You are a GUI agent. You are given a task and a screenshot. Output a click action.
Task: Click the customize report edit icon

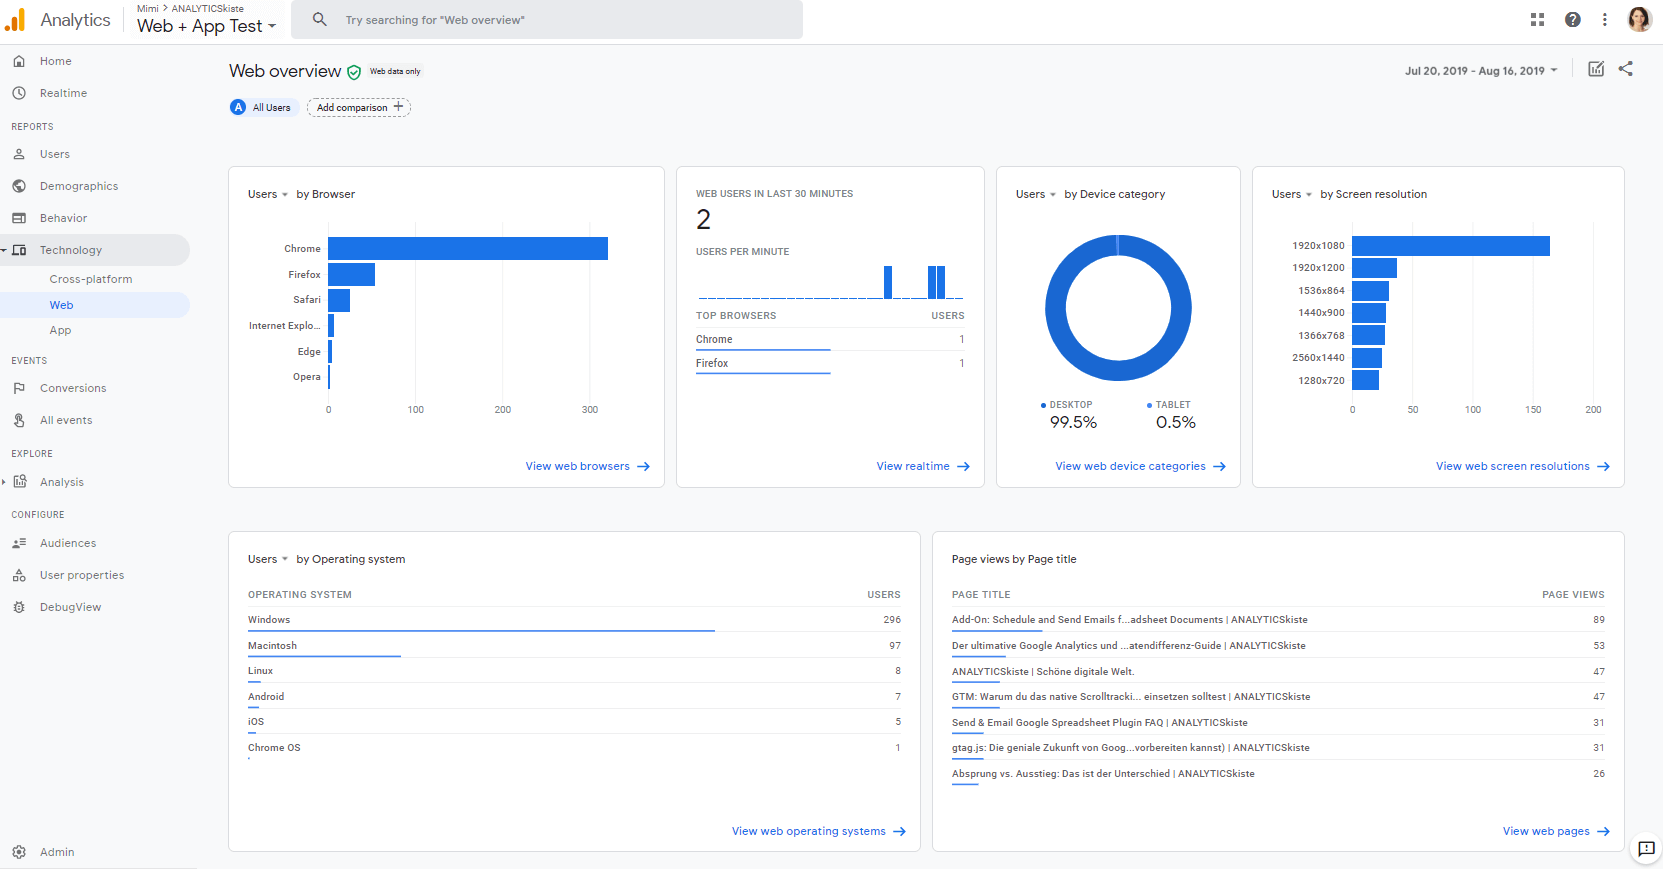coord(1596,69)
